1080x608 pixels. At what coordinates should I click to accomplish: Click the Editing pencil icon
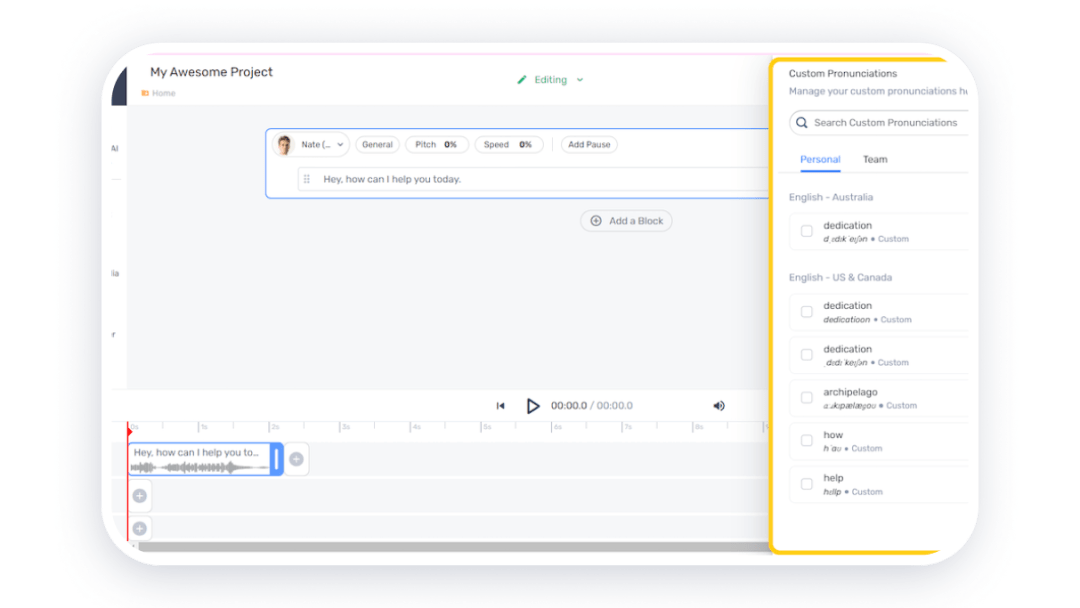click(x=522, y=79)
